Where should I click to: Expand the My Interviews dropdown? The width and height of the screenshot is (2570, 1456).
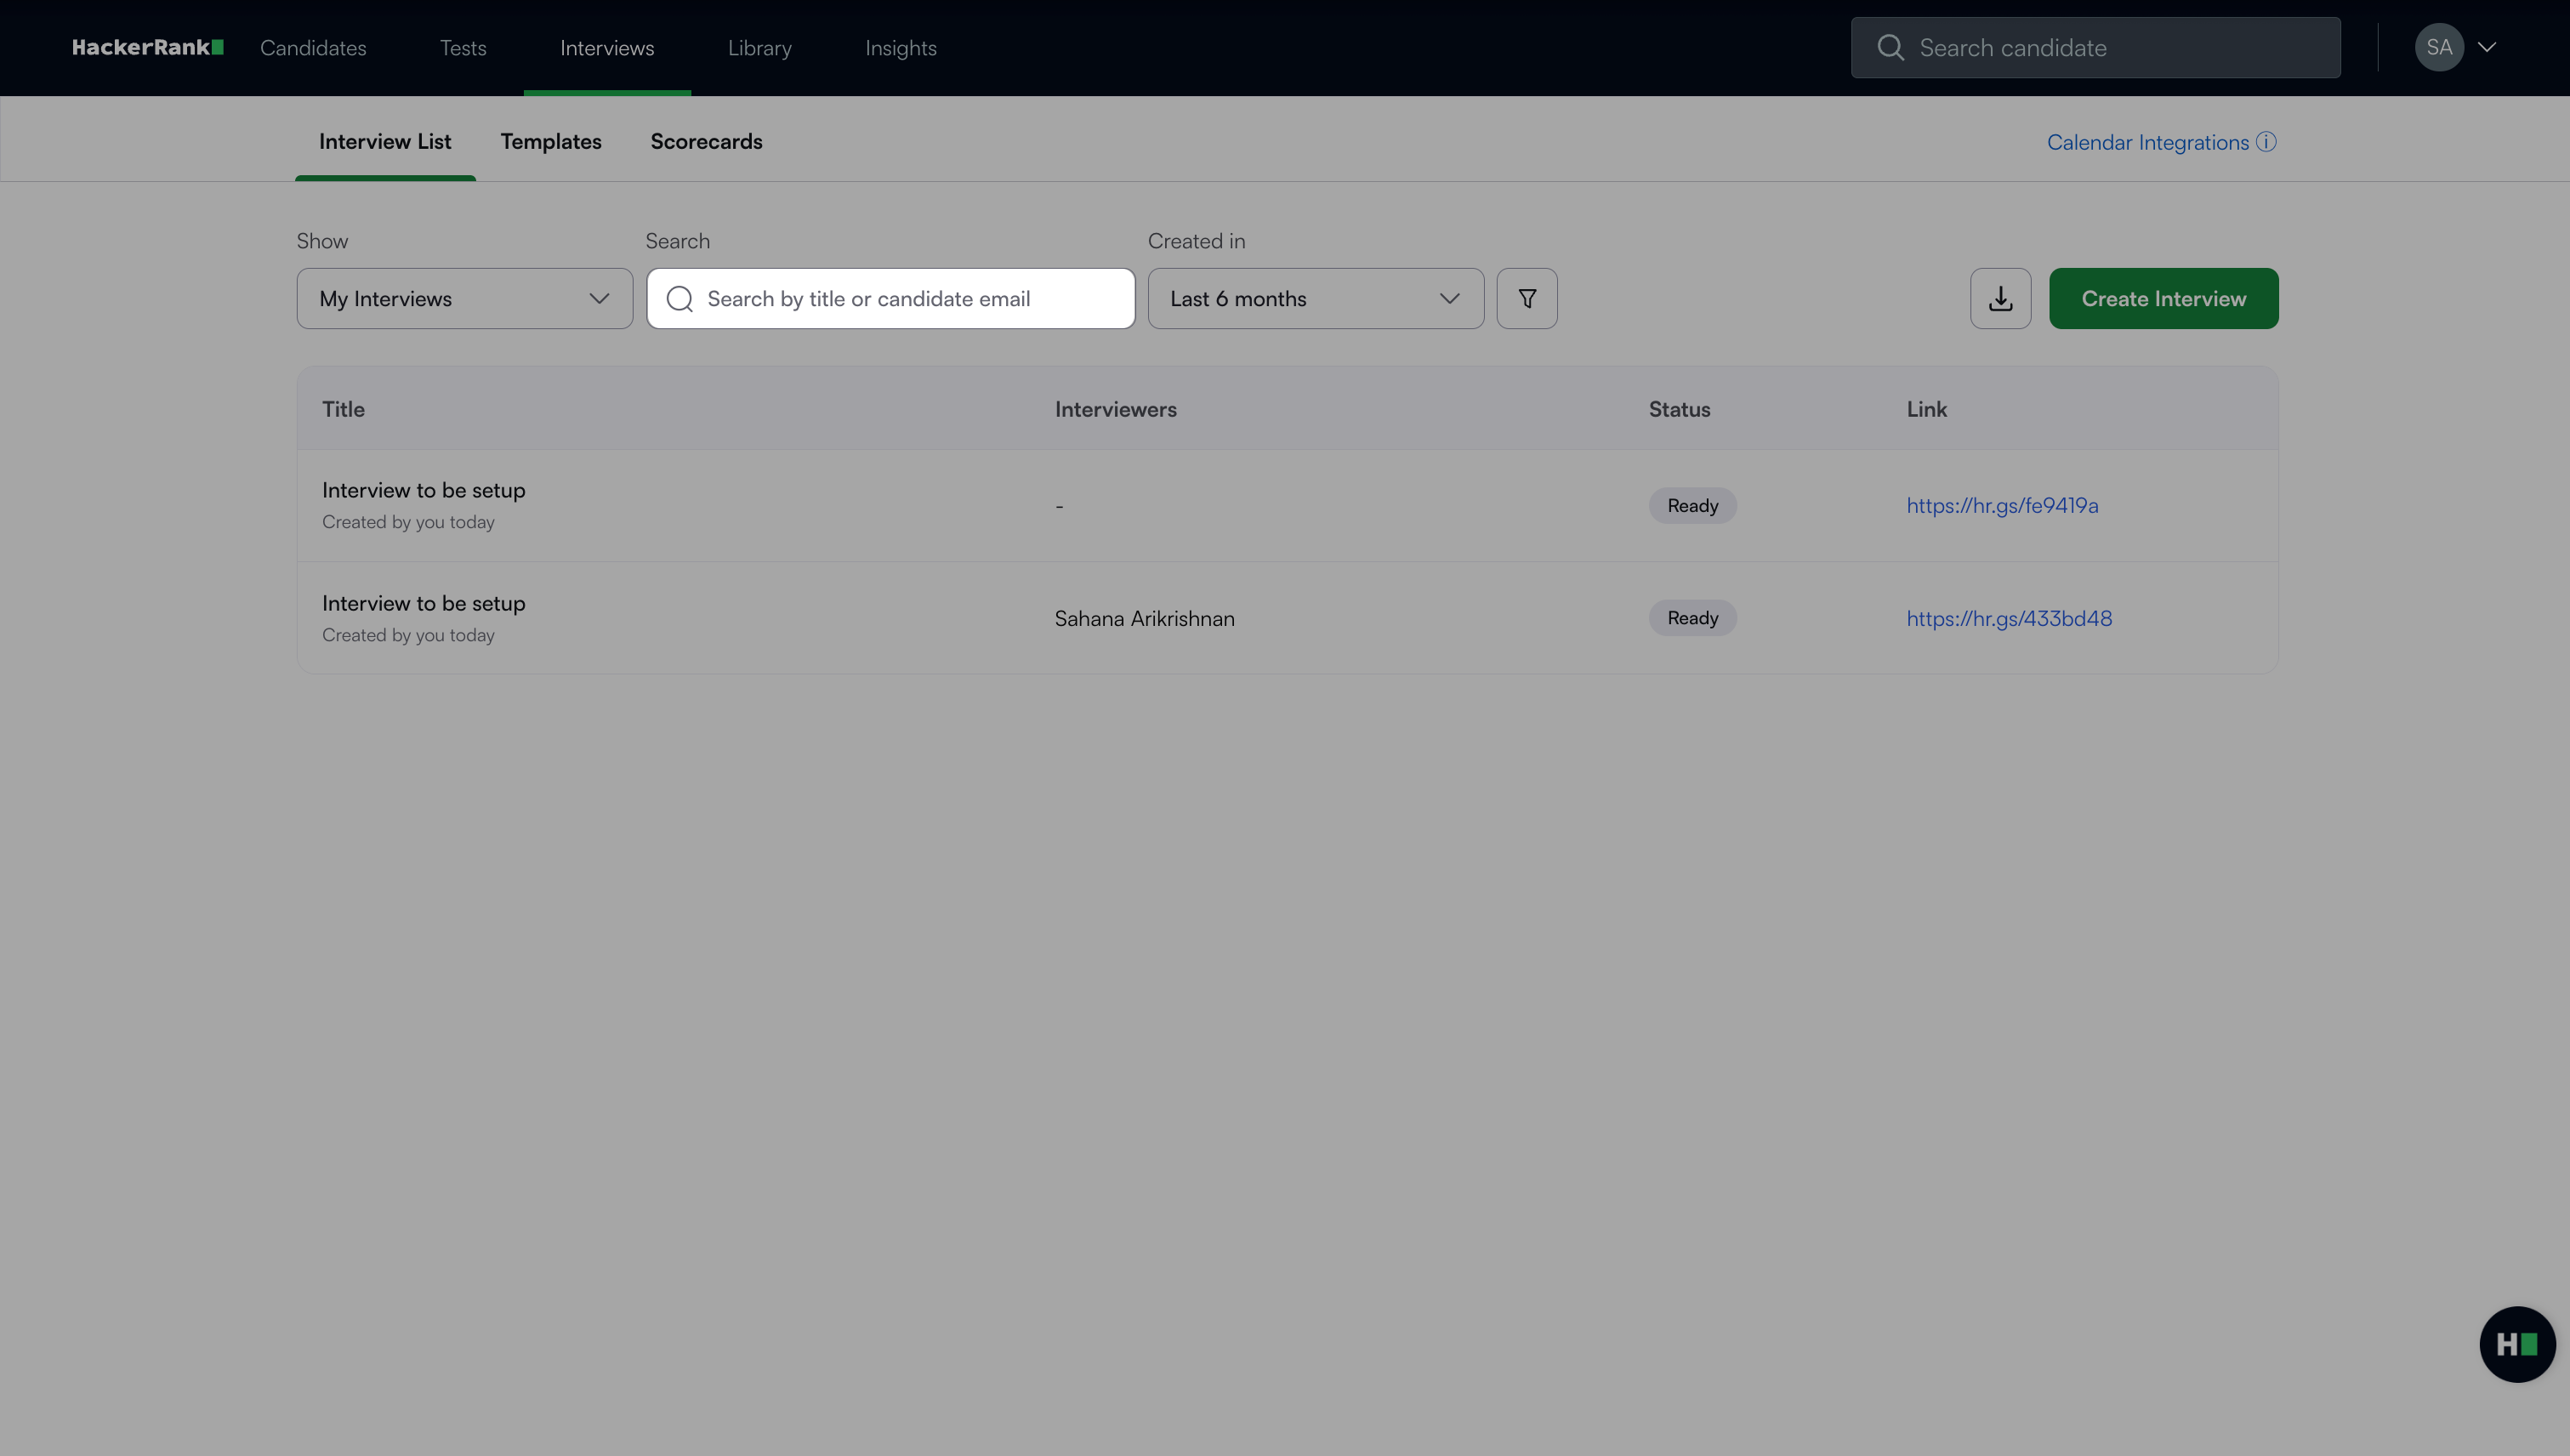tap(465, 298)
